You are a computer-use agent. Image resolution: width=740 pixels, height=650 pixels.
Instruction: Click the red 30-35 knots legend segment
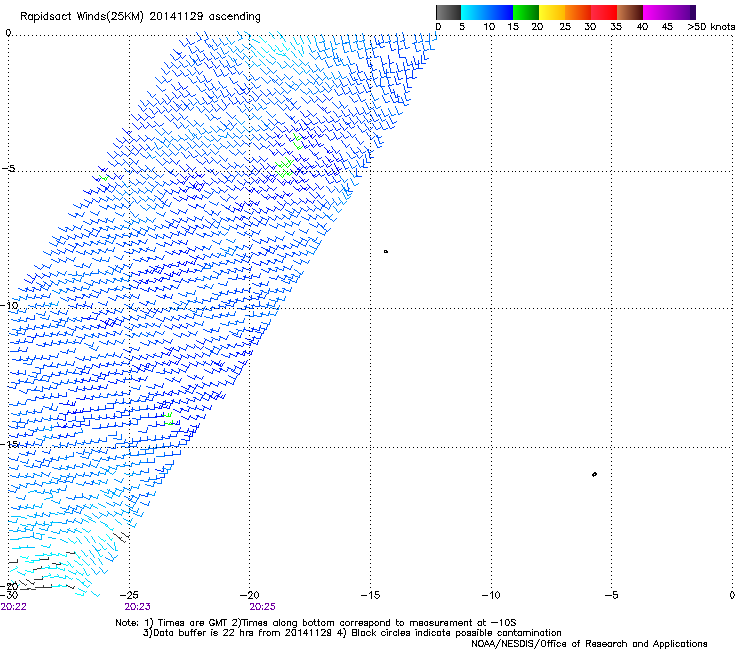pyautogui.click(x=604, y=12)
